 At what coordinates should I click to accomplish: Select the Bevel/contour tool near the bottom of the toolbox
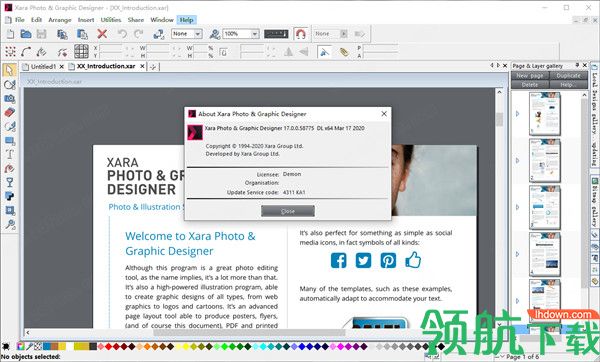click(x=10, y=210)
